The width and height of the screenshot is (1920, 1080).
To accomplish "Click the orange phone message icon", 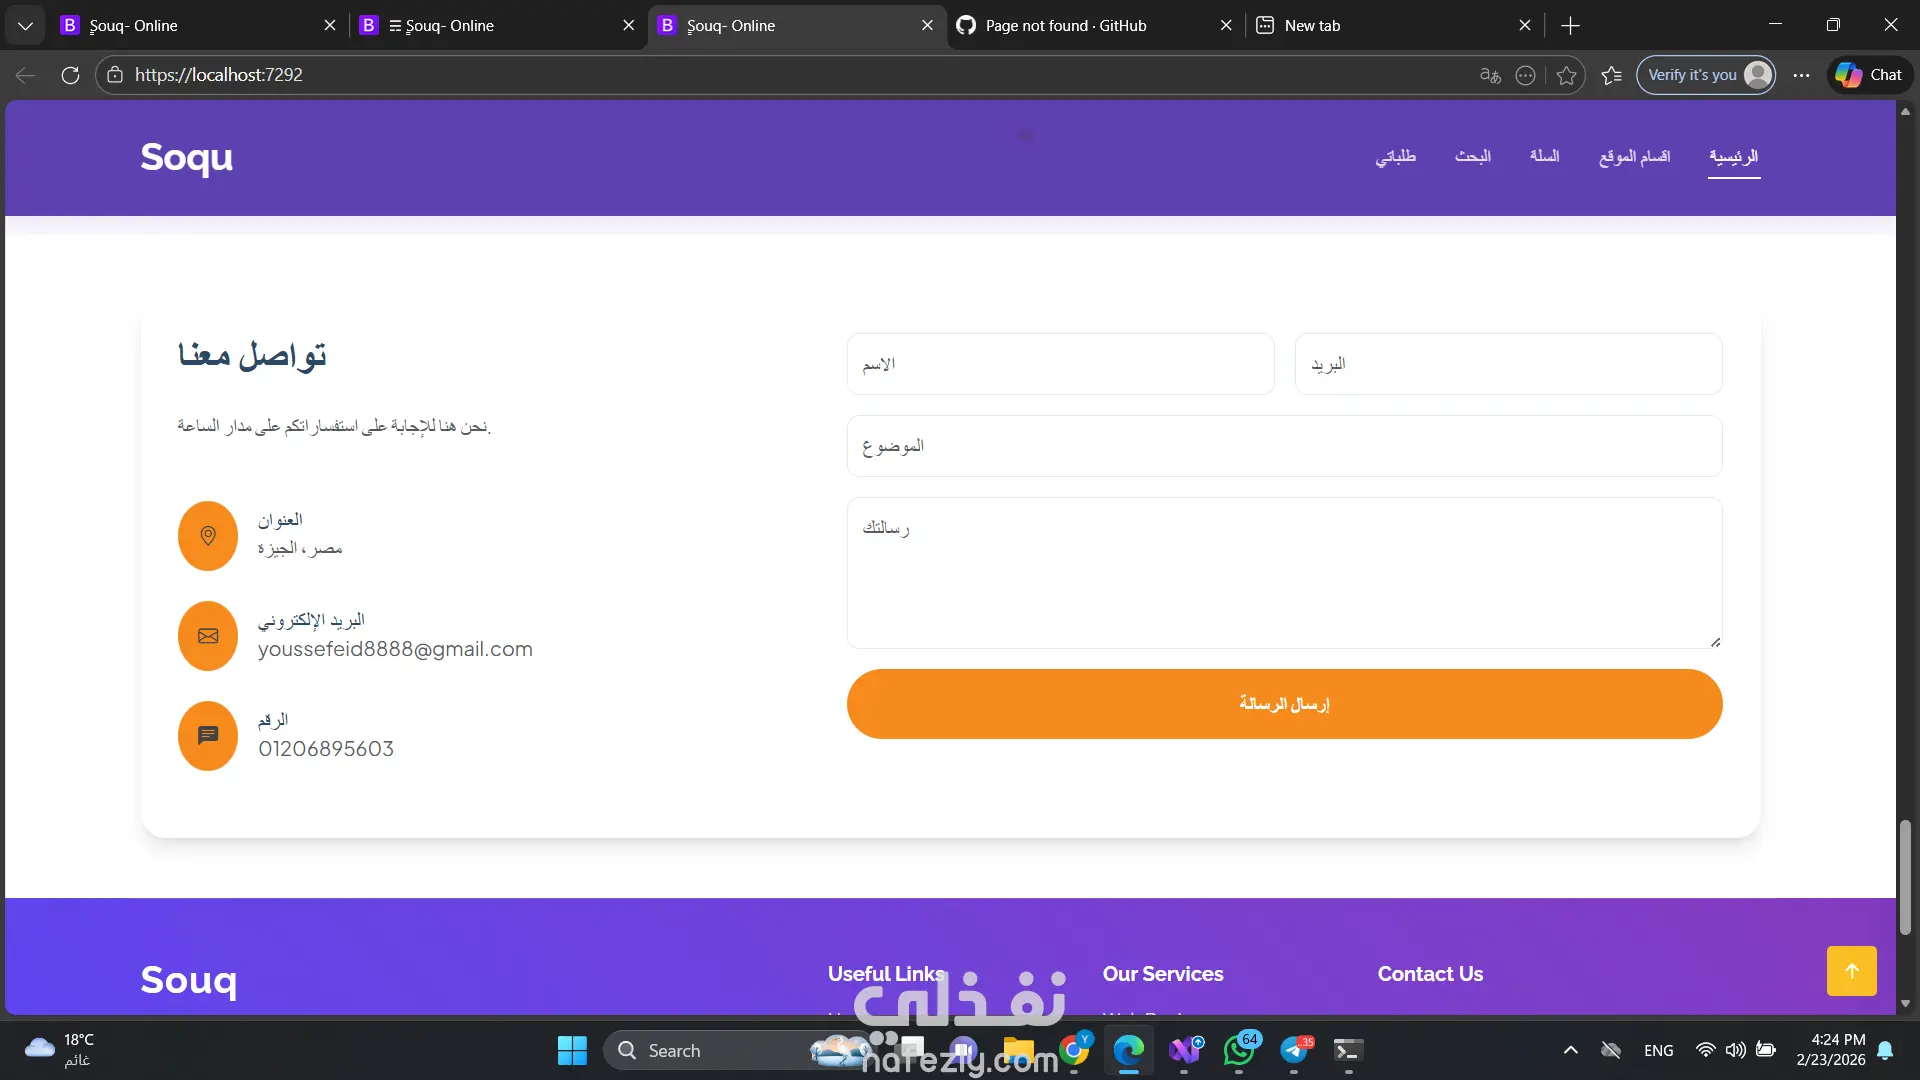I will [x=208, y=736].
